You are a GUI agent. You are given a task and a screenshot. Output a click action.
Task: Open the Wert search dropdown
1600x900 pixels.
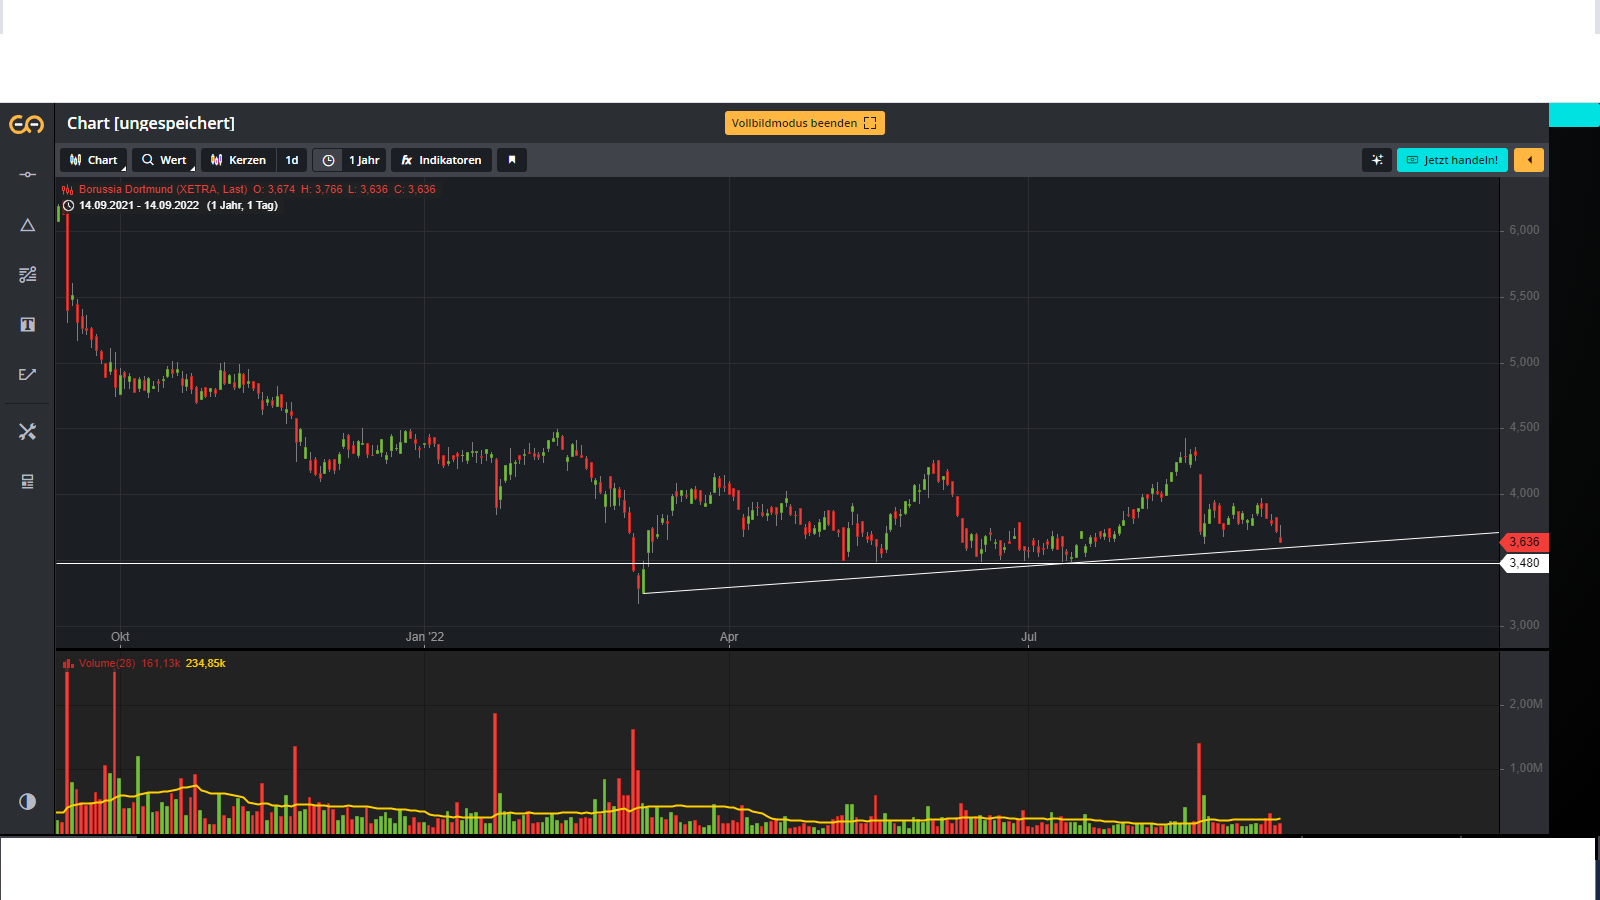click(x=164, y=160)
